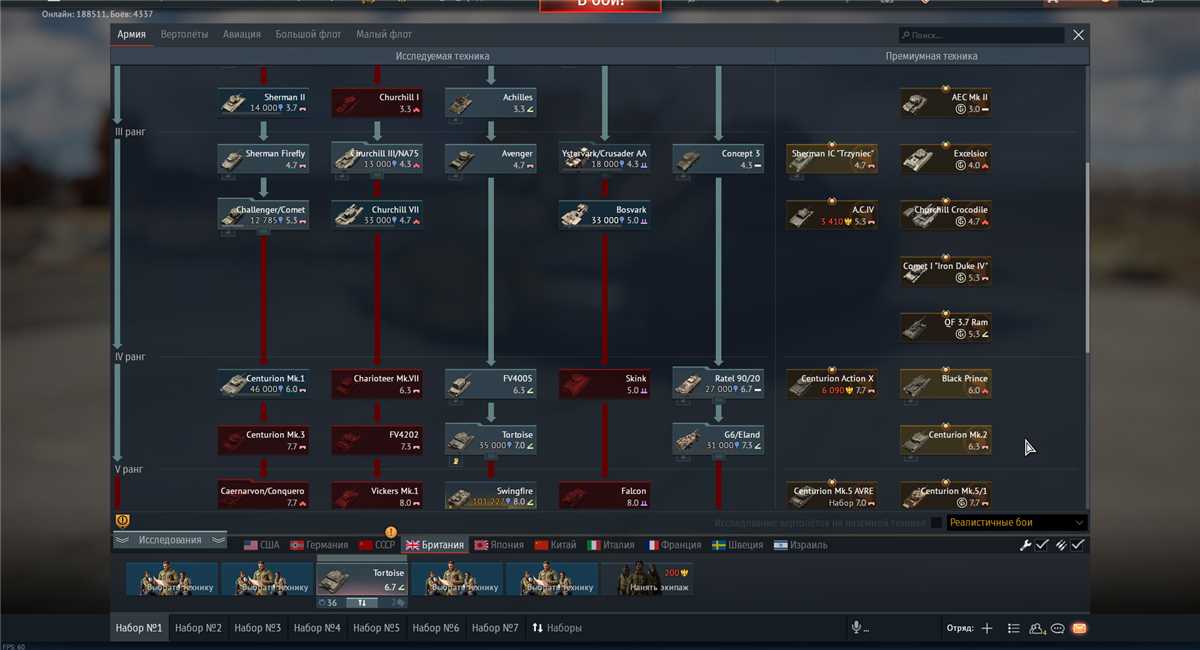Select the Bosvark anti-air card
1200x650 pixels.
pos(605,215)
